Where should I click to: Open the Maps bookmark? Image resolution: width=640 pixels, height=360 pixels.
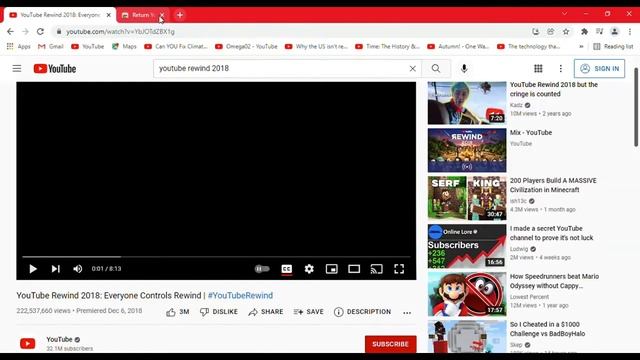point(124,47)
